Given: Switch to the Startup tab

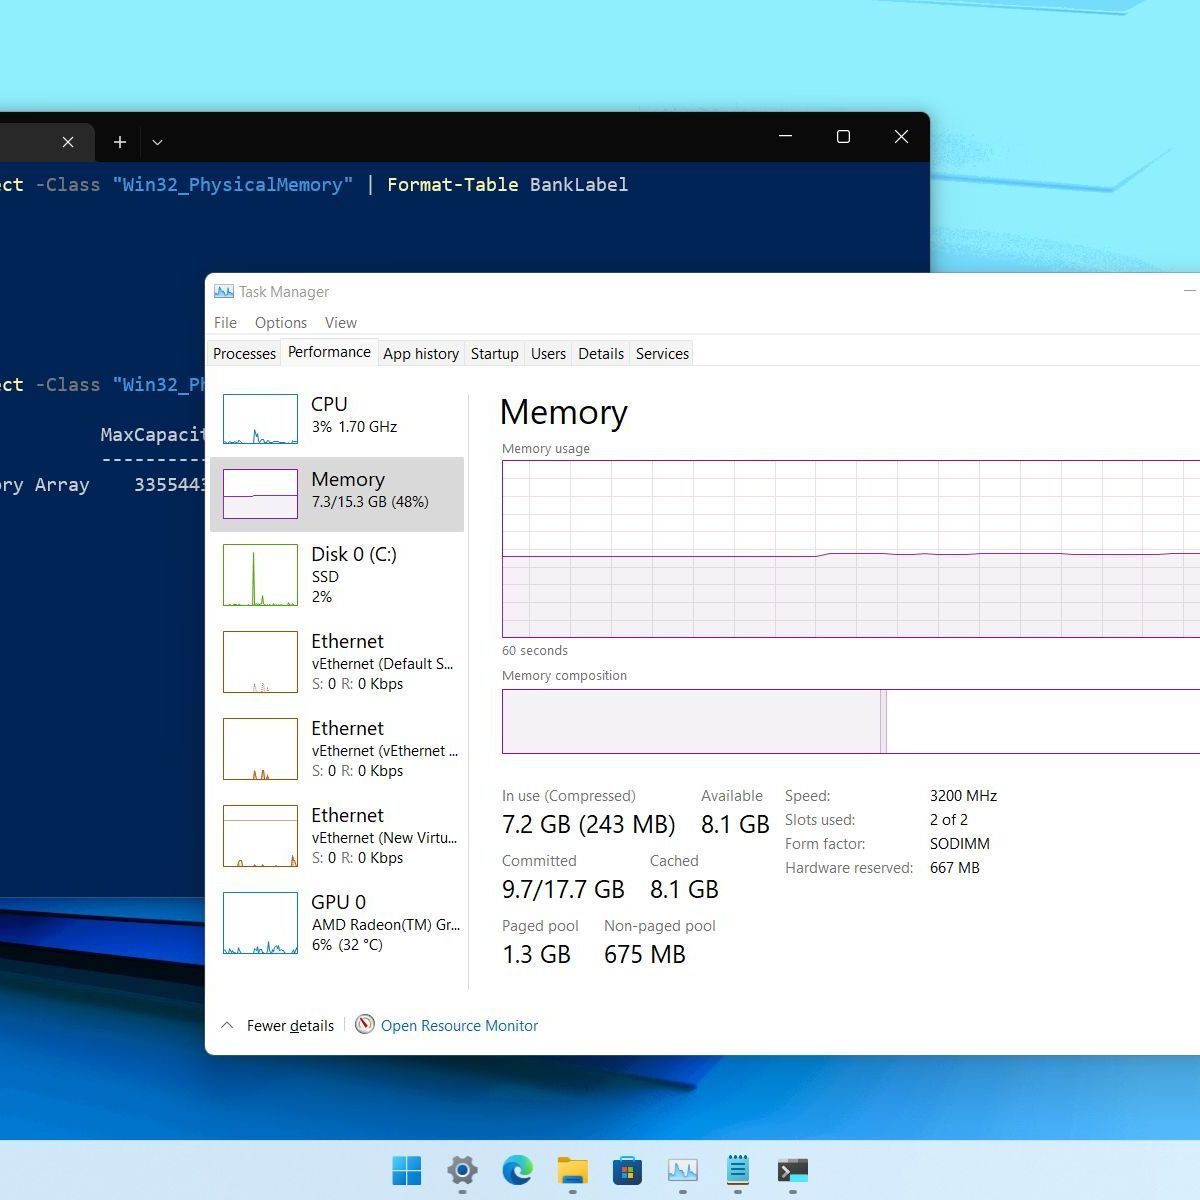Looking at the screenshot, I should [x=494, y=354].
